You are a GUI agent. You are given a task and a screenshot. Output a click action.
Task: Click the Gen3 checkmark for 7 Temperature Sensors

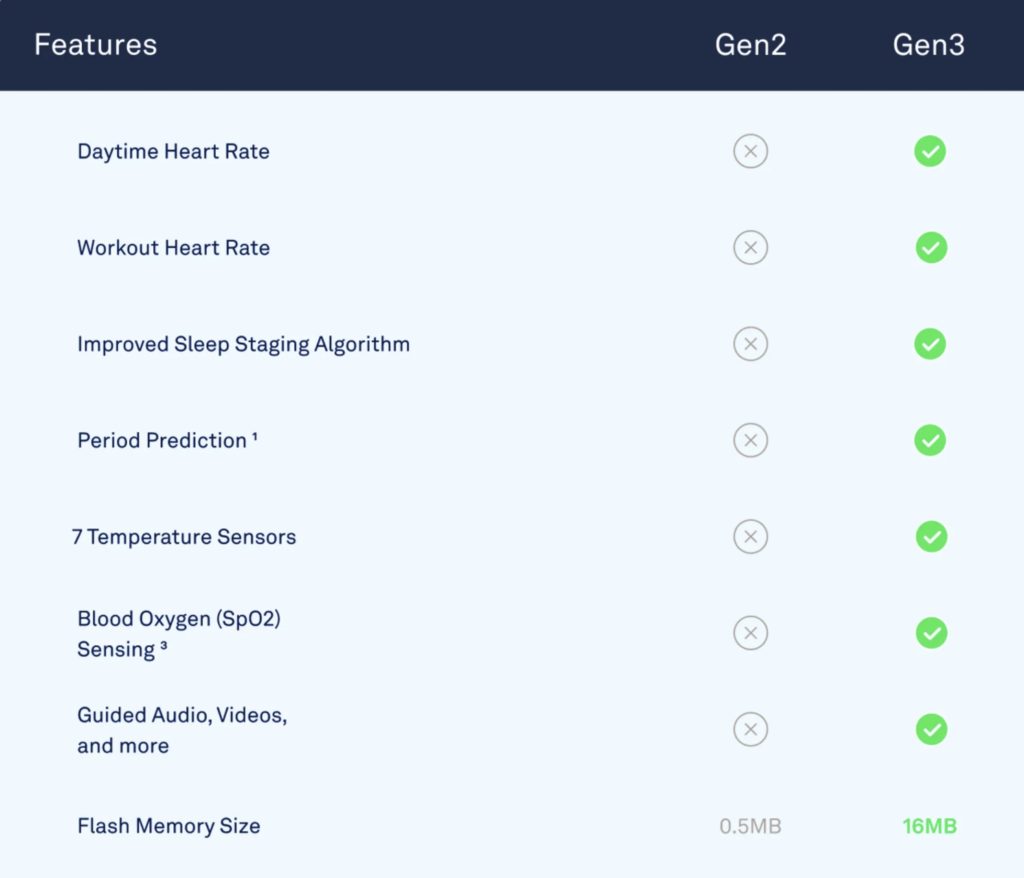point(931,537)
